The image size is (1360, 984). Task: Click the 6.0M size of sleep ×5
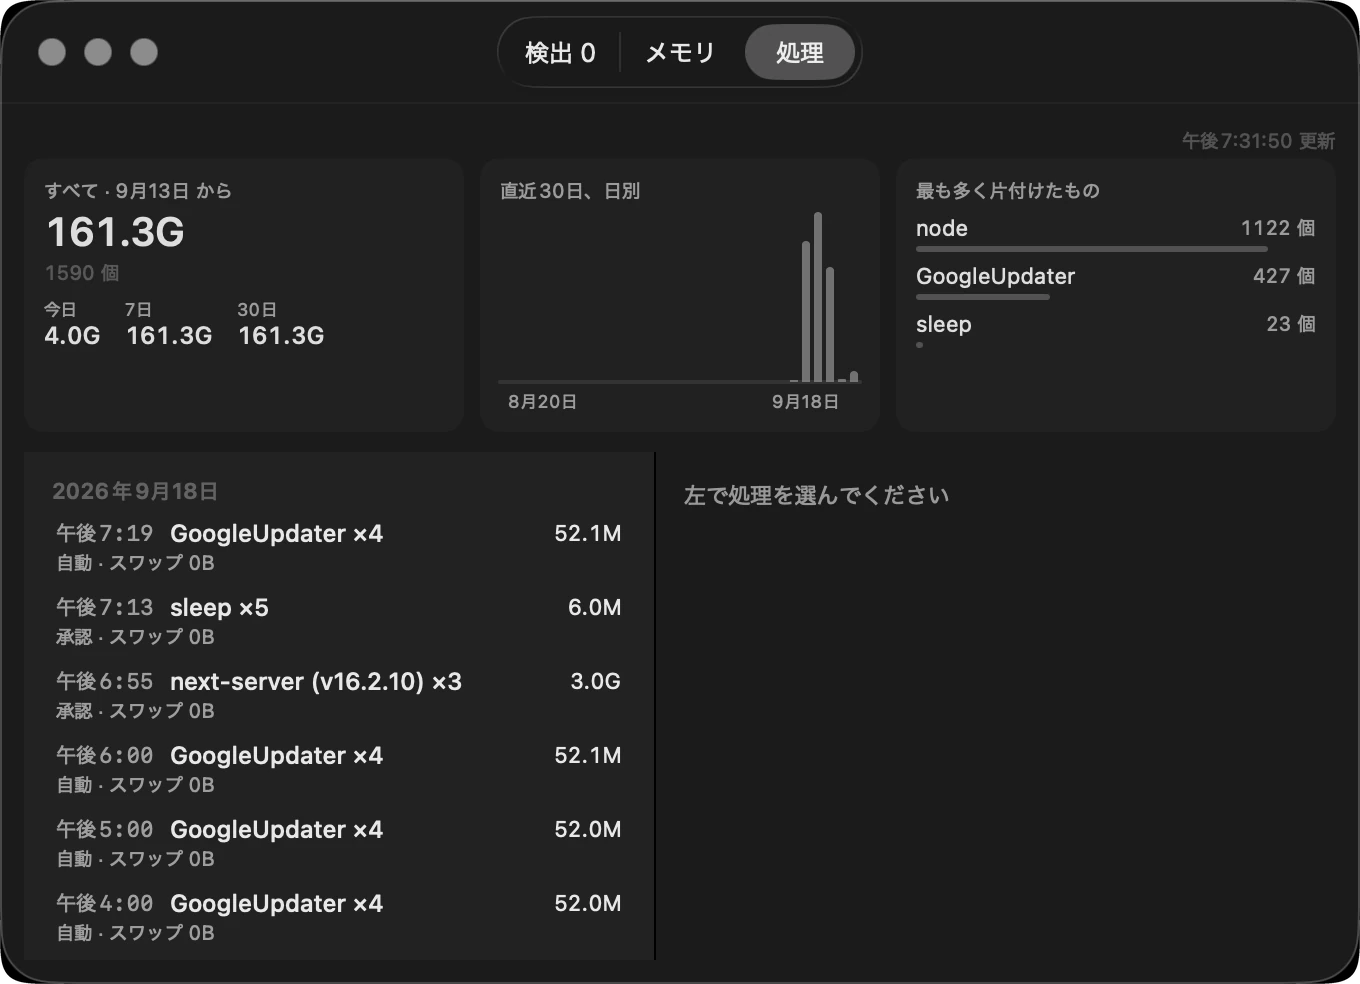pos(594,608)
